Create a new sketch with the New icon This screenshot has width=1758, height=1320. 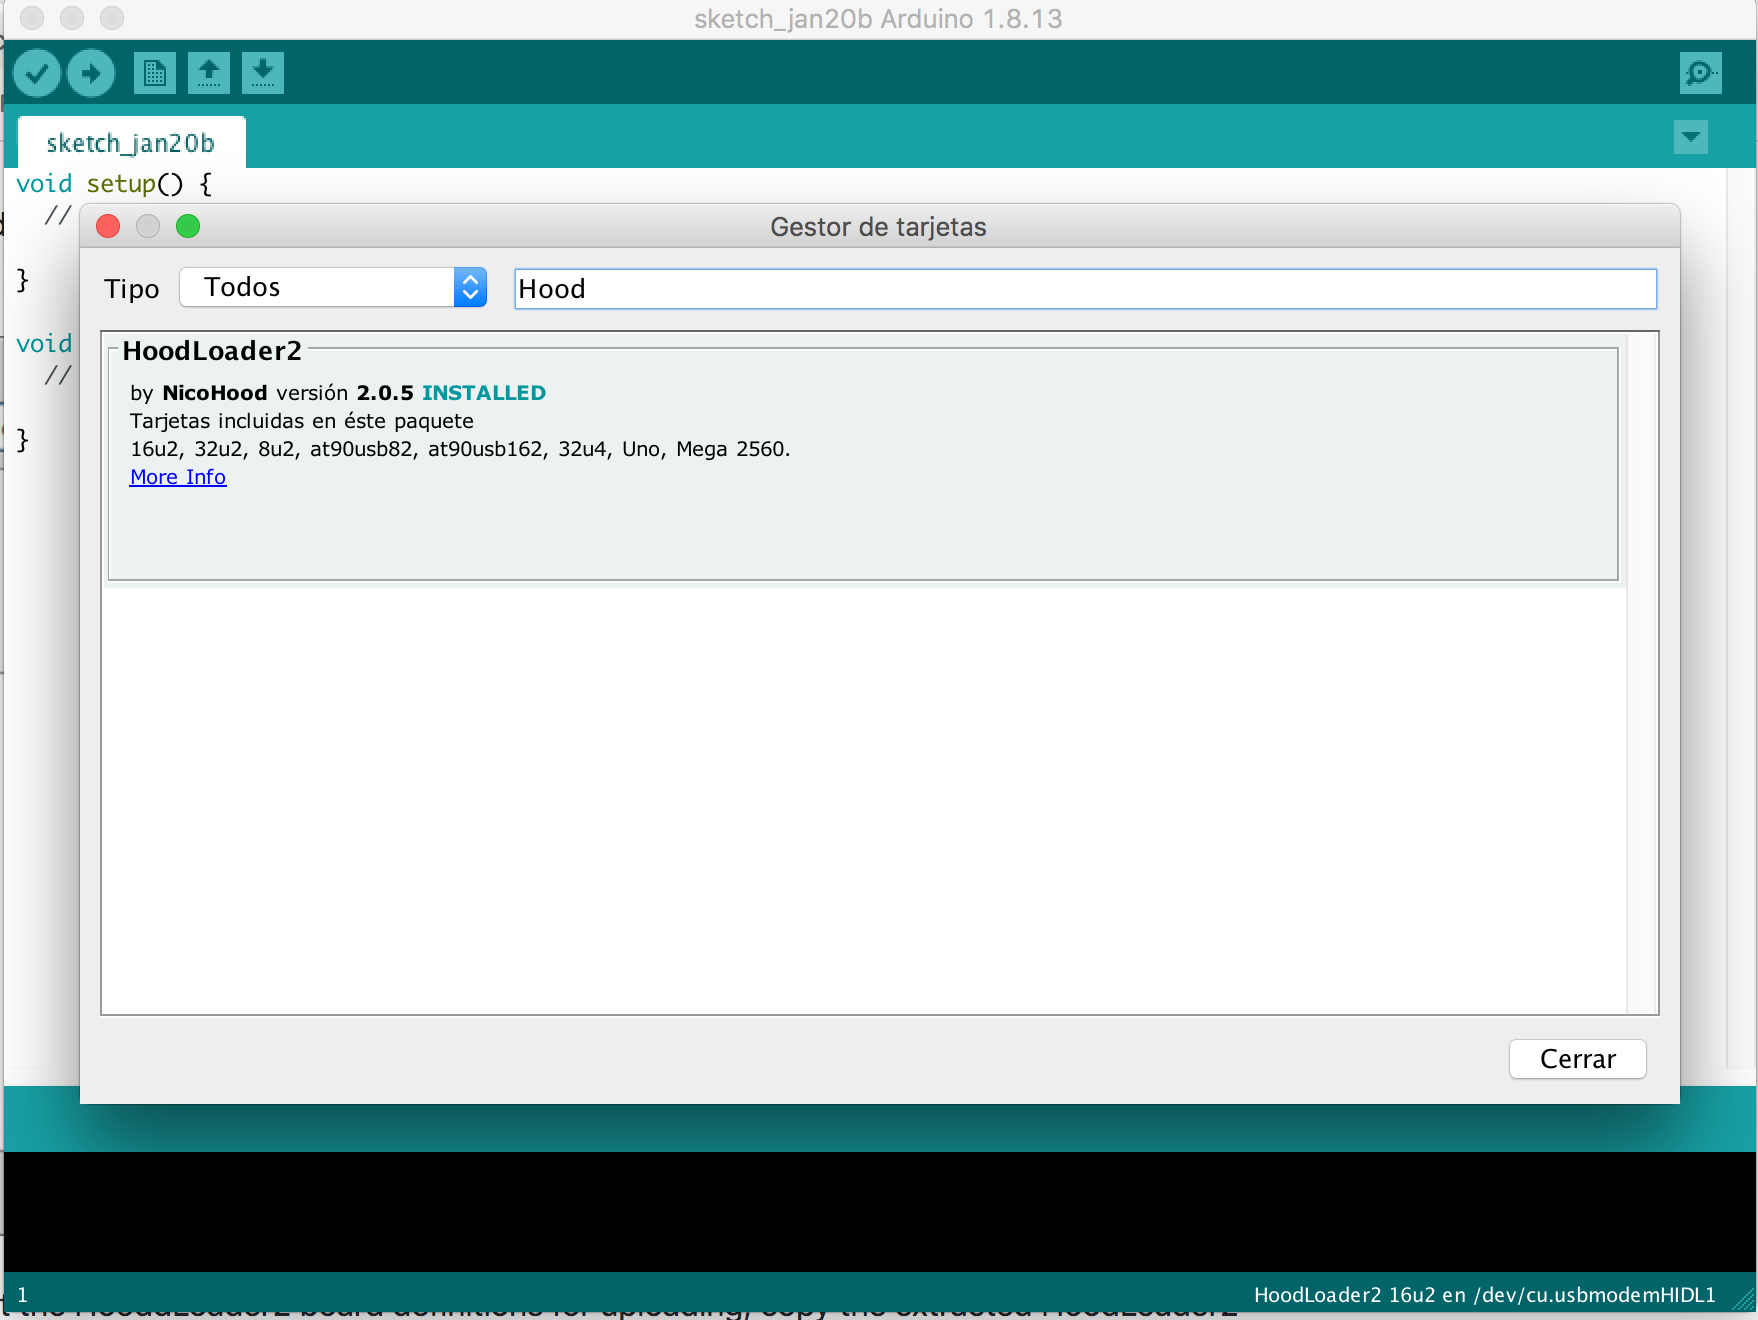point(155,73)
